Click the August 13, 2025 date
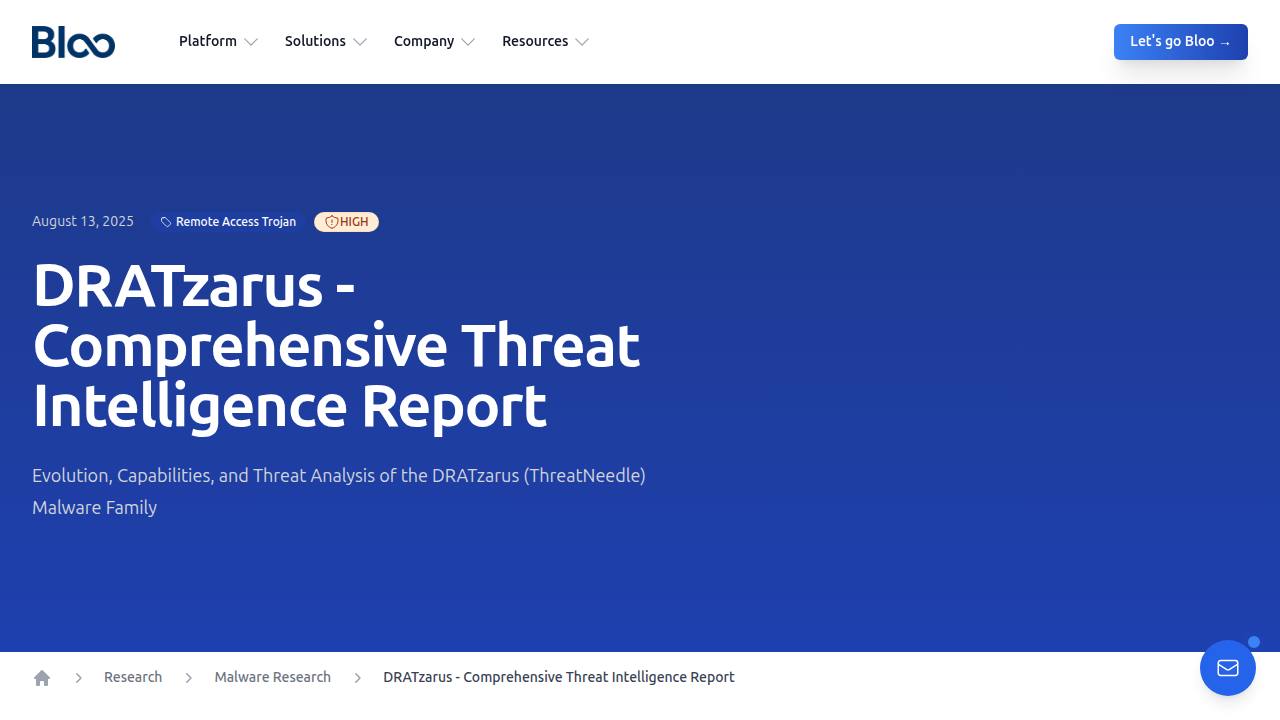The height and width of the screenshot is (720, 1280). (83, 221)
